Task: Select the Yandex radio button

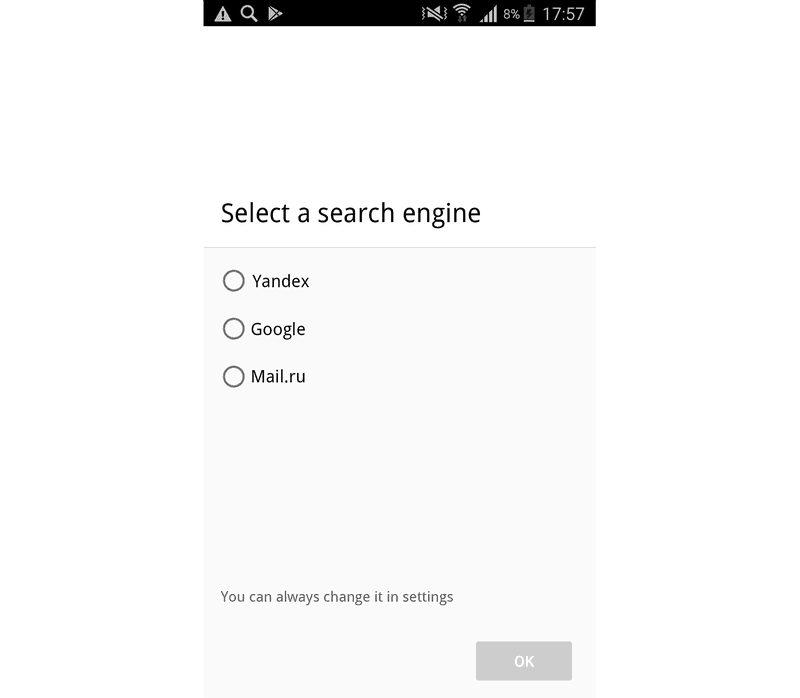Action: [234, 281]
